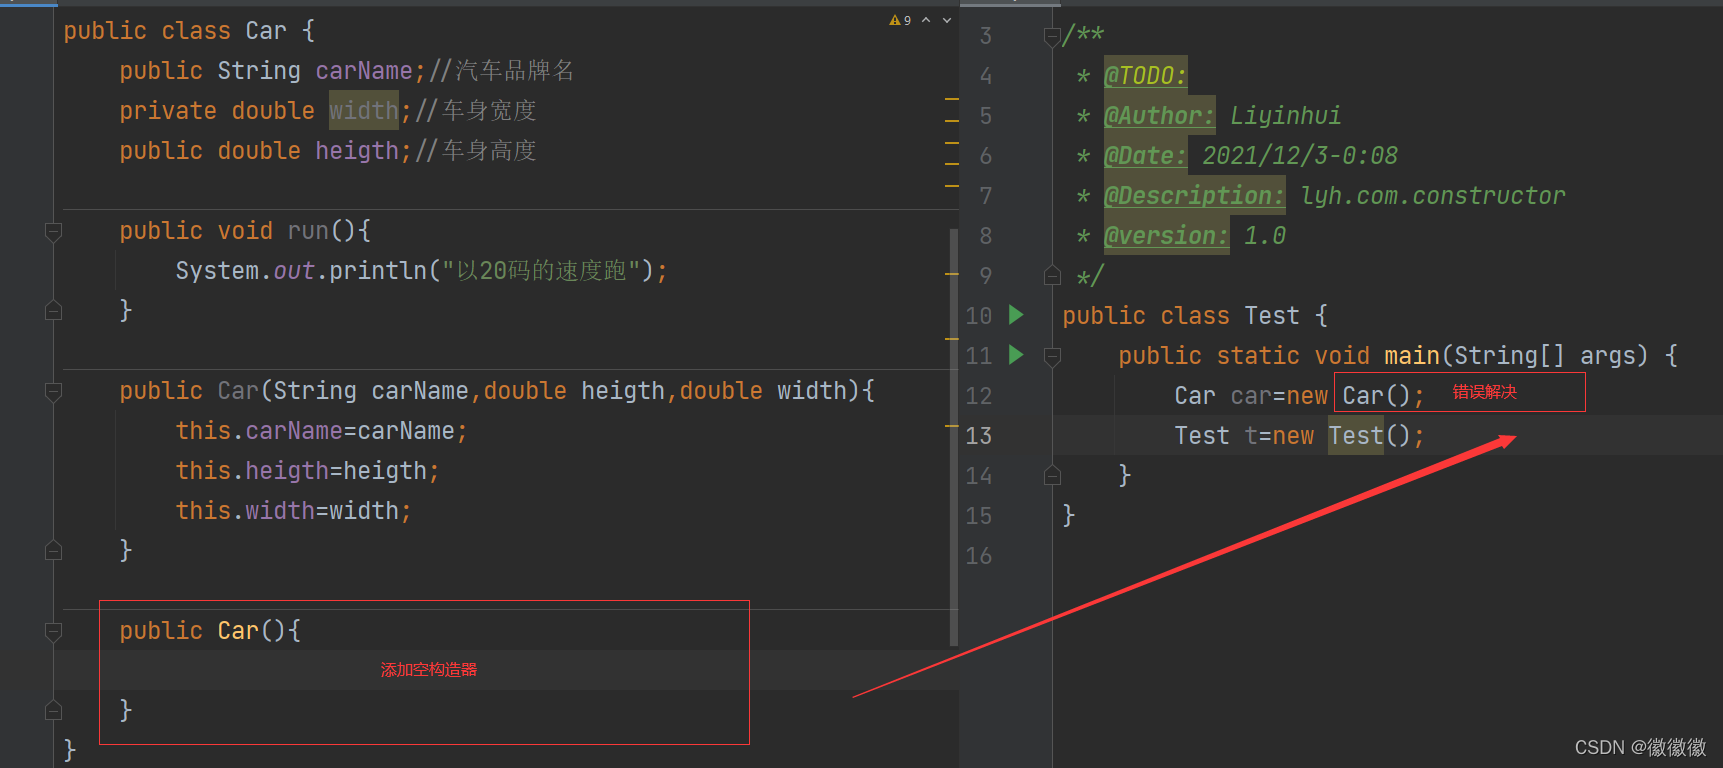The image size is (1723, 768).
Task: Click the highlighted width field declaration
Action: [364, 111]
